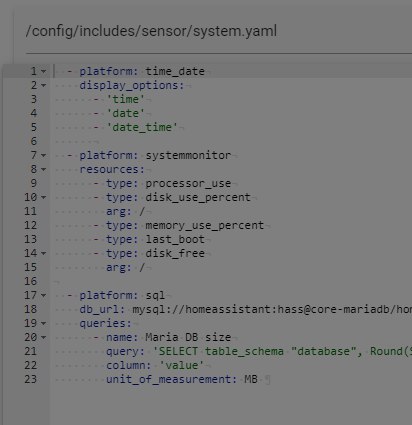Image resolution: width=412 pixels, height=425 pixels.
Task: Click 'disk_use_percent' value on line 10
Action: 198,197
